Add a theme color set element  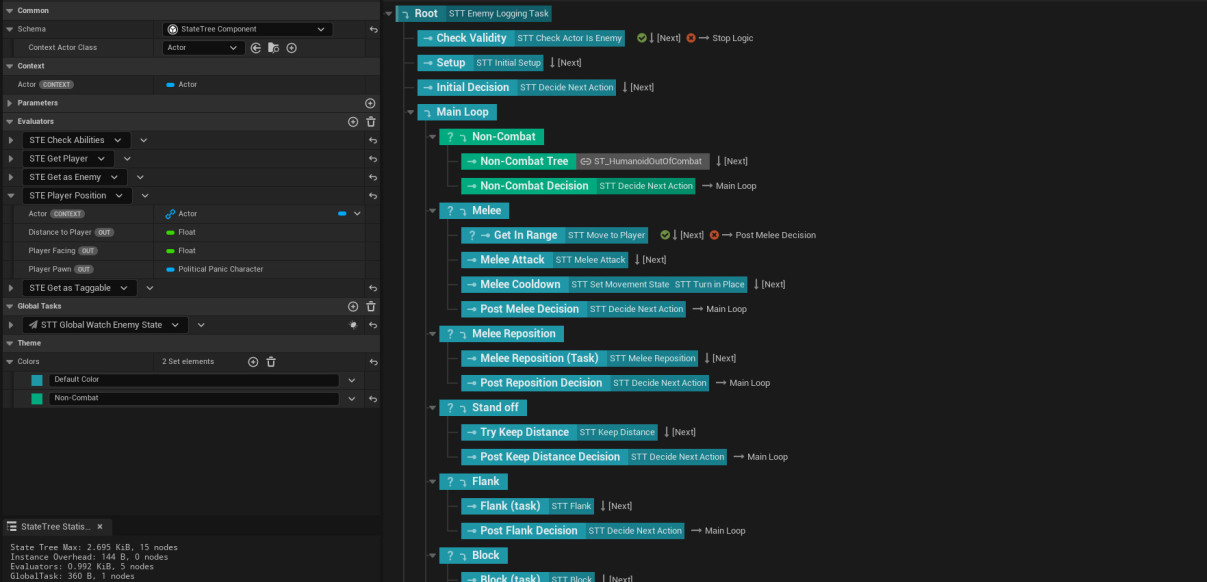(x=253, y=362)
